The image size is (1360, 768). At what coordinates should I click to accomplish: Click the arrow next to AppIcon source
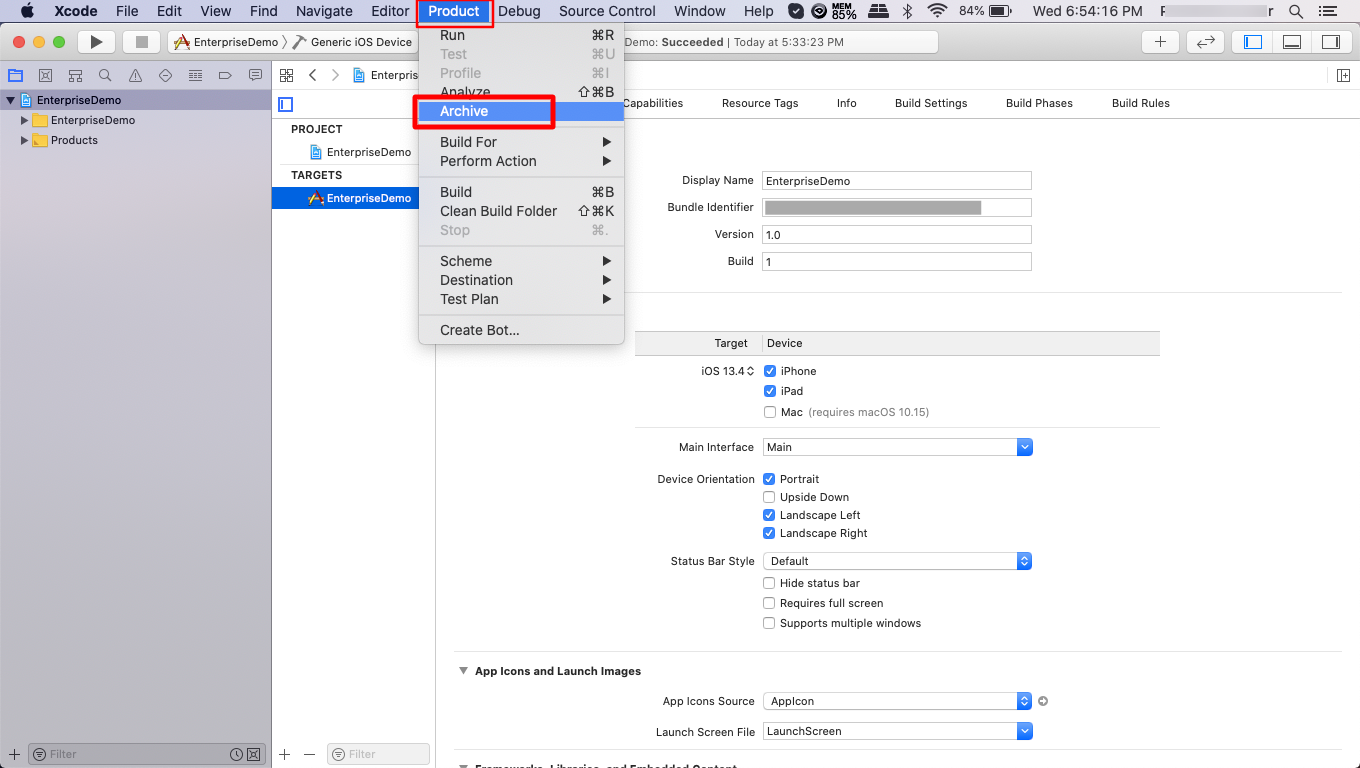click(x=1043, y=701)
